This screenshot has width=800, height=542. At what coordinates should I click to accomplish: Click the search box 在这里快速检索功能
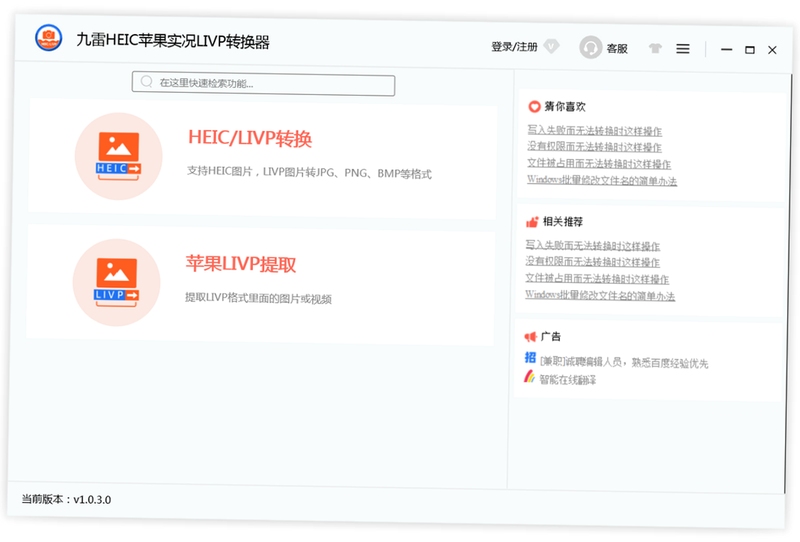click(x=263, y=84)
